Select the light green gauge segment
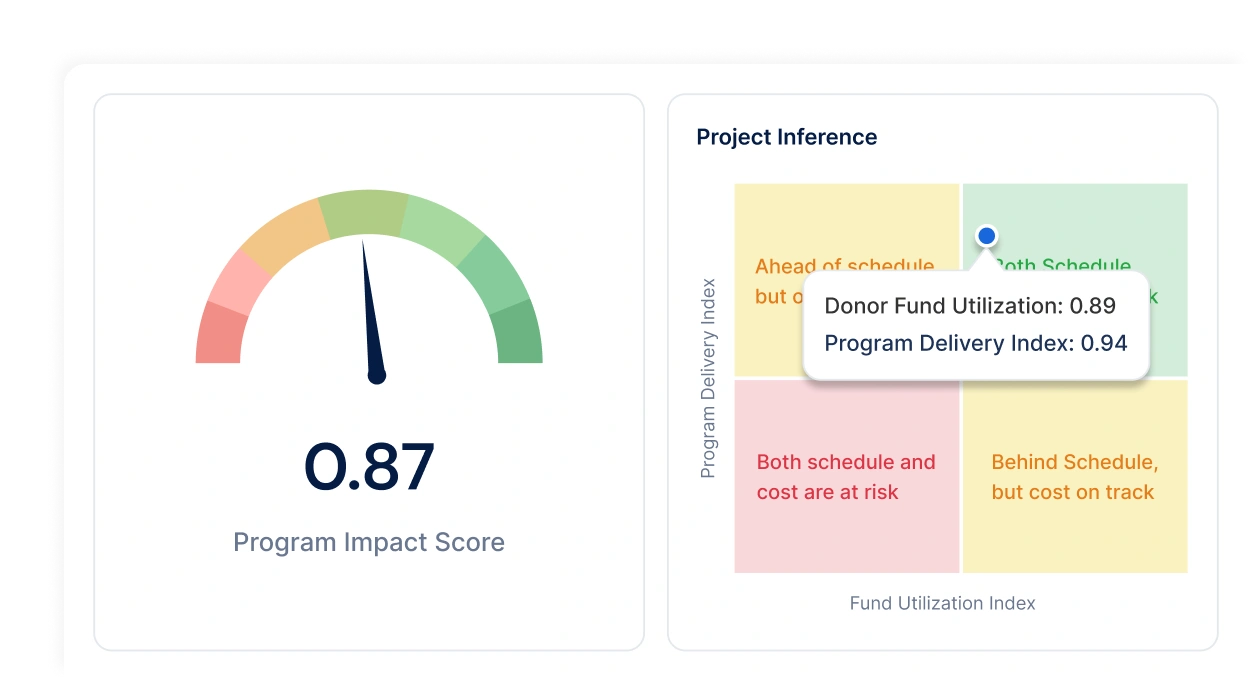The height and width of the screenshot is (678, 1248). [x=444, y=228]
